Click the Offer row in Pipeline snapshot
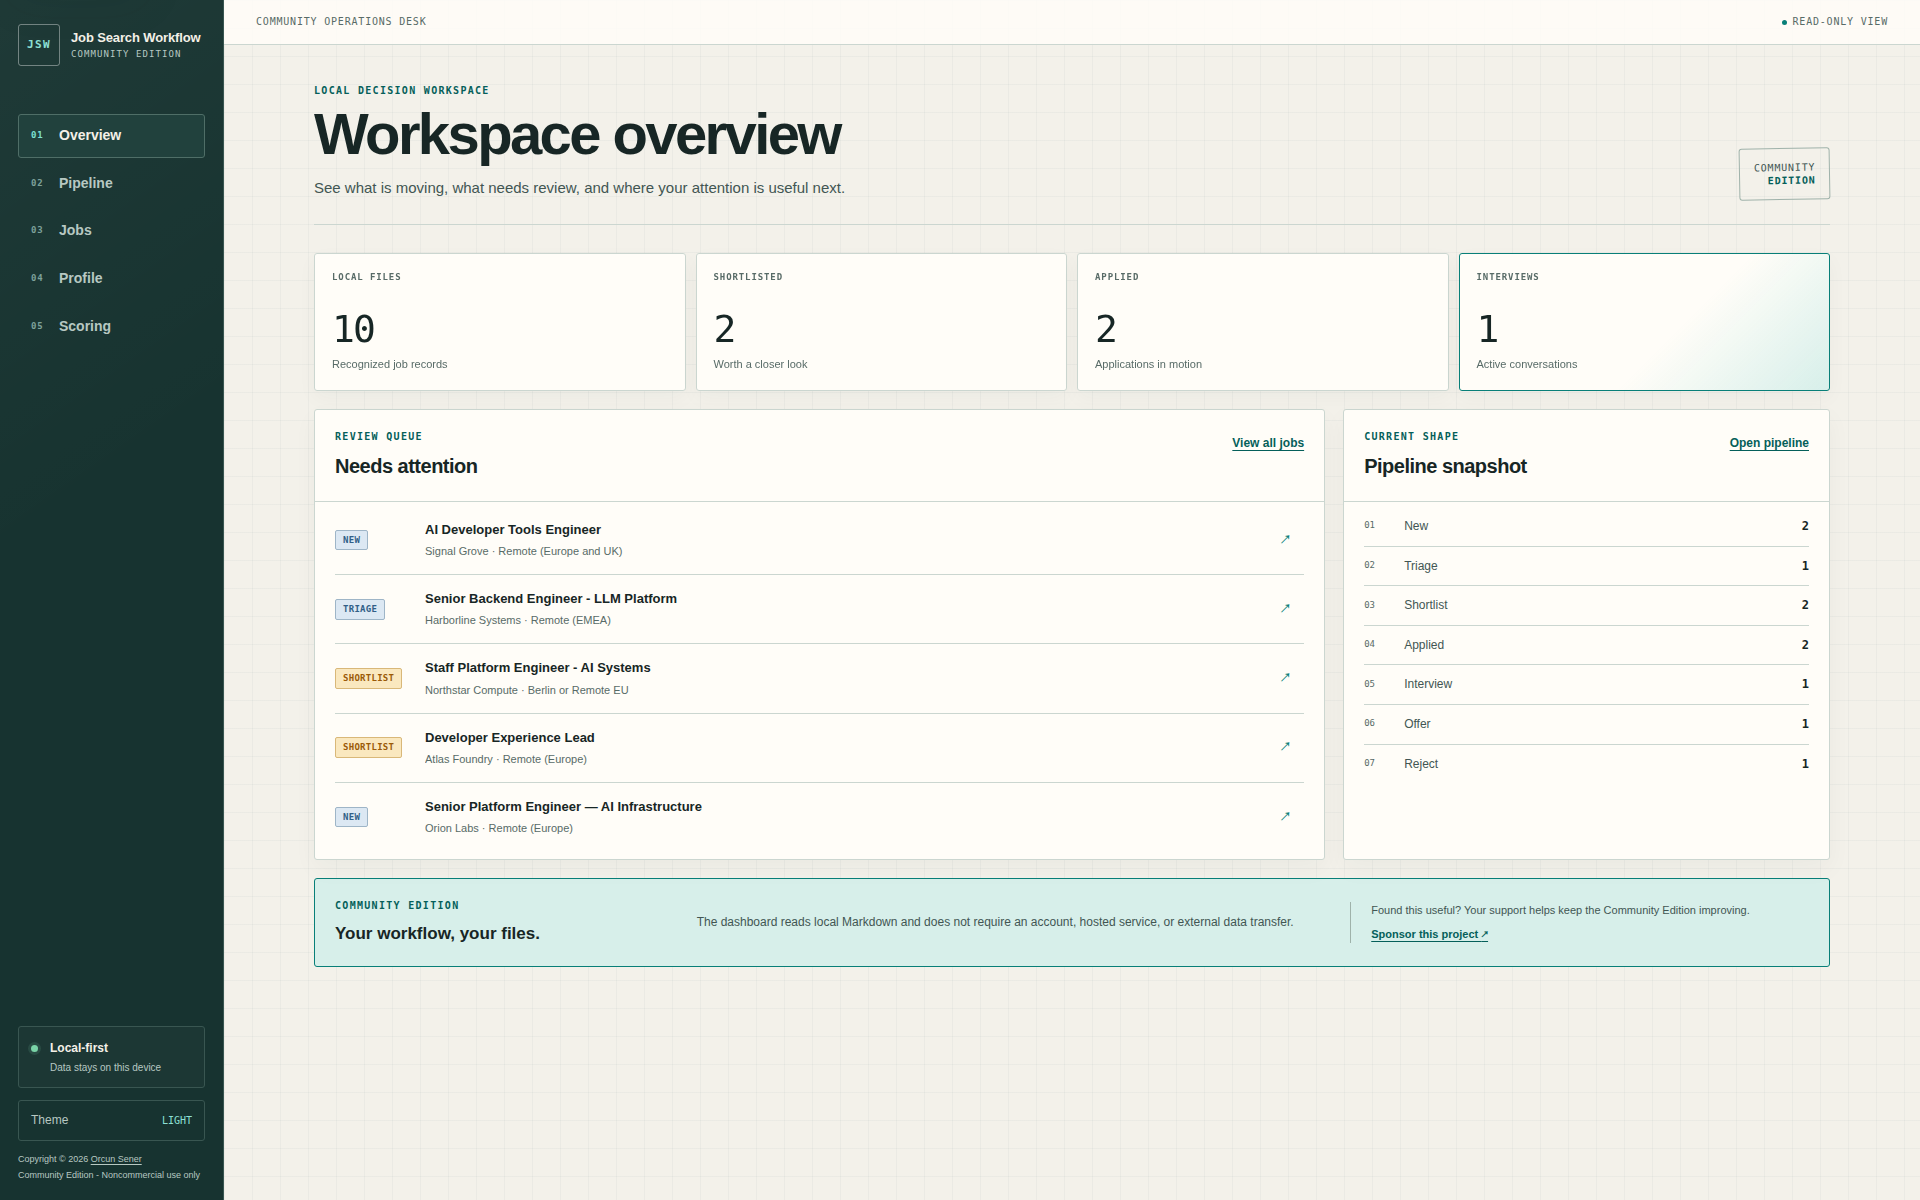The image size is (1920, 1200). click(x=1586, y=724)
